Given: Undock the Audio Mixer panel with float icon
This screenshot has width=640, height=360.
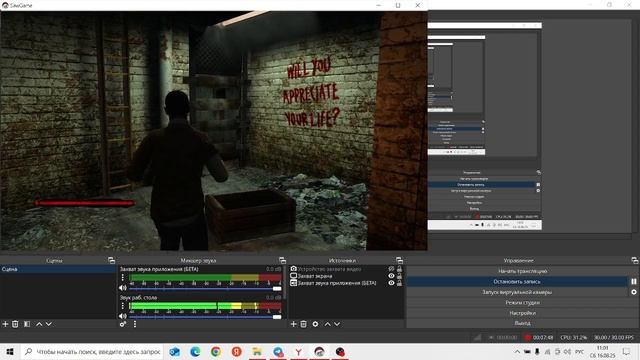Looking at the screenshot, I should point(282,260).
